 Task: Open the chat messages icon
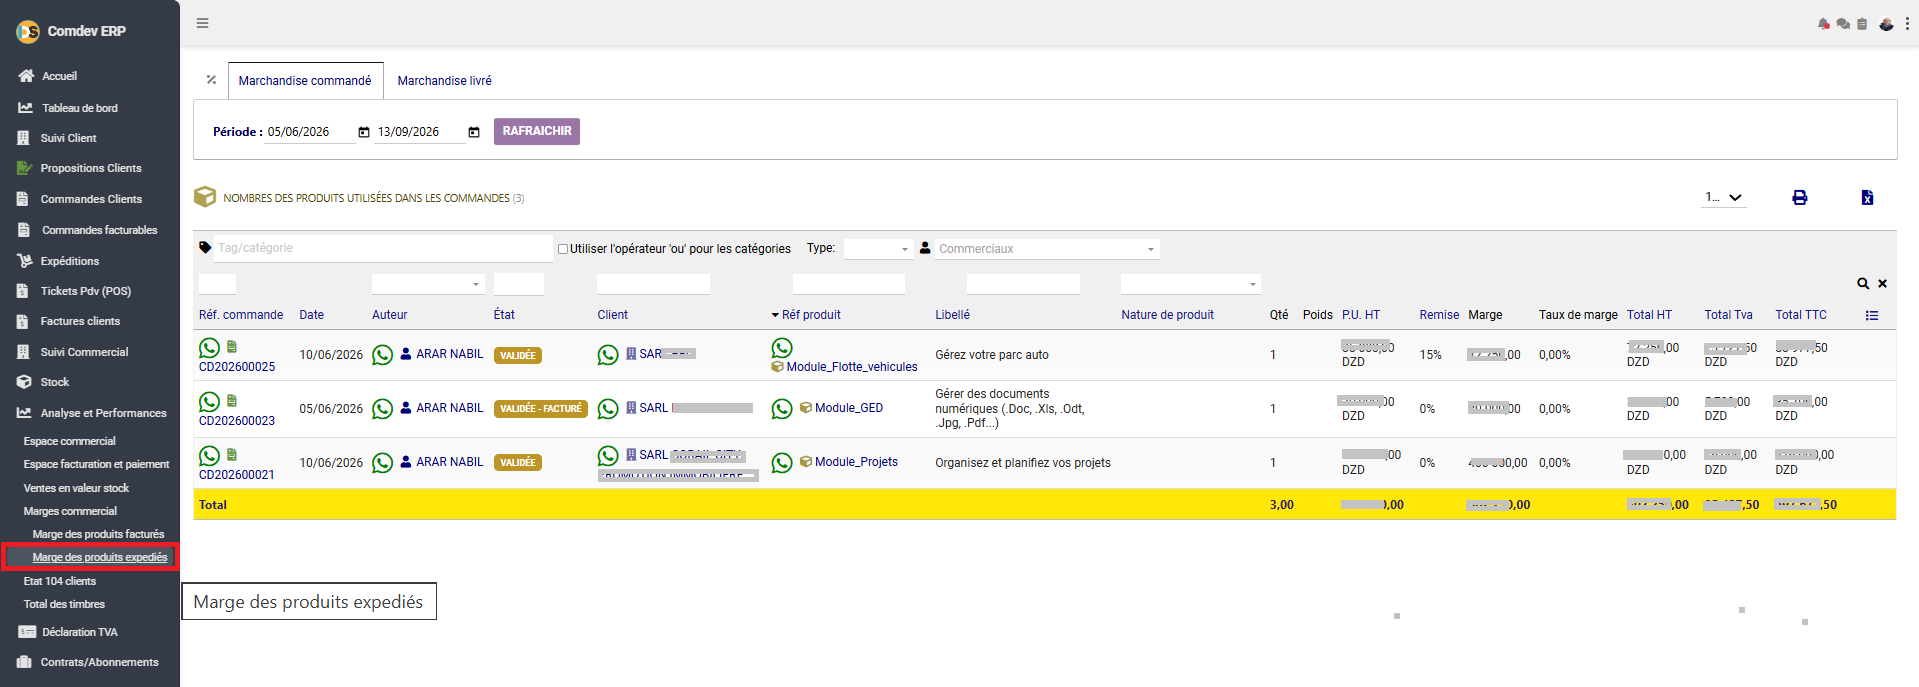pos(1843,24)
